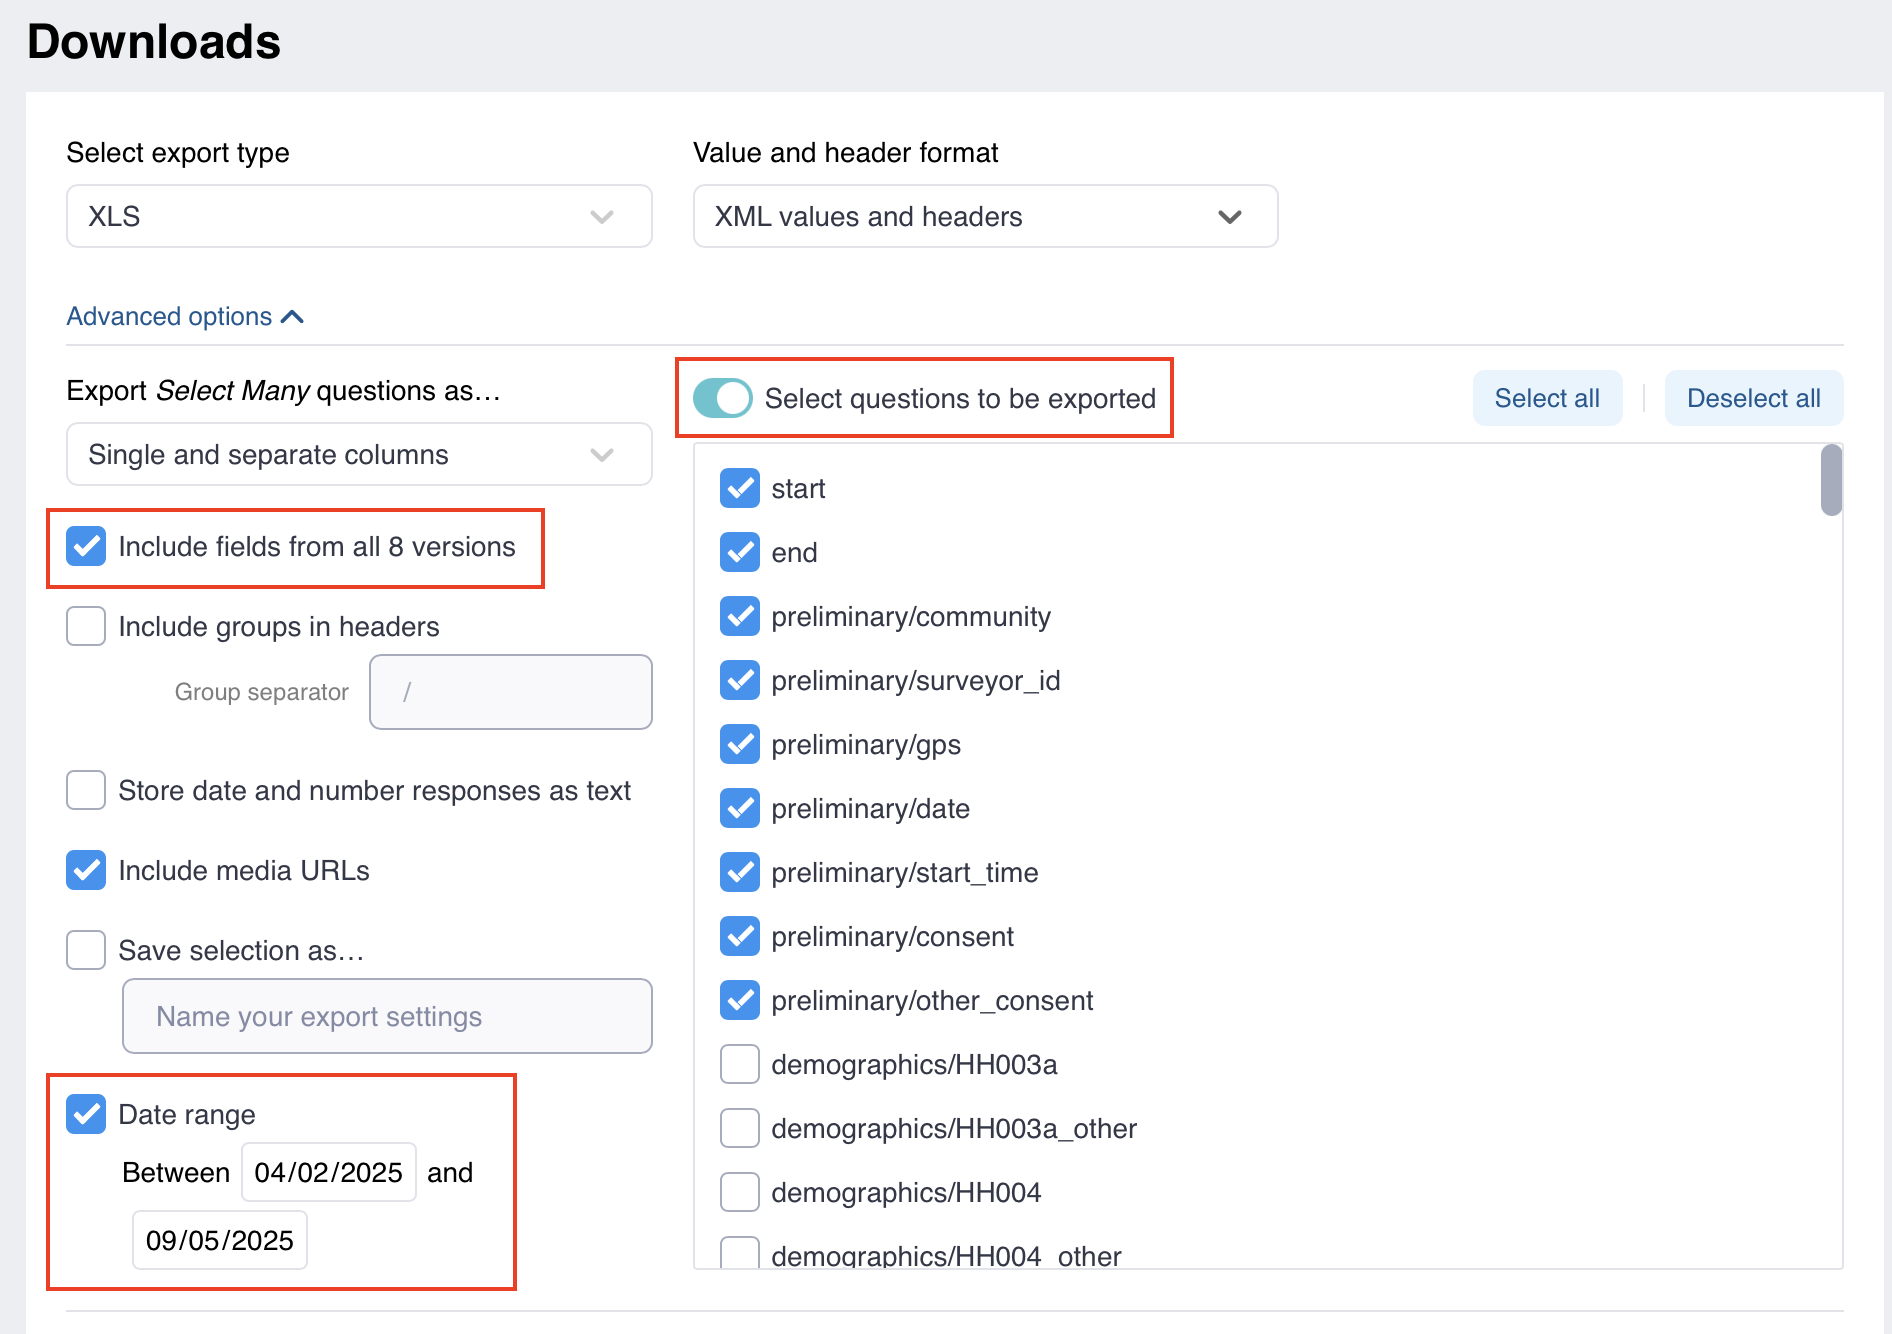Check the demographics/HH004 question

pos(739,1191)
